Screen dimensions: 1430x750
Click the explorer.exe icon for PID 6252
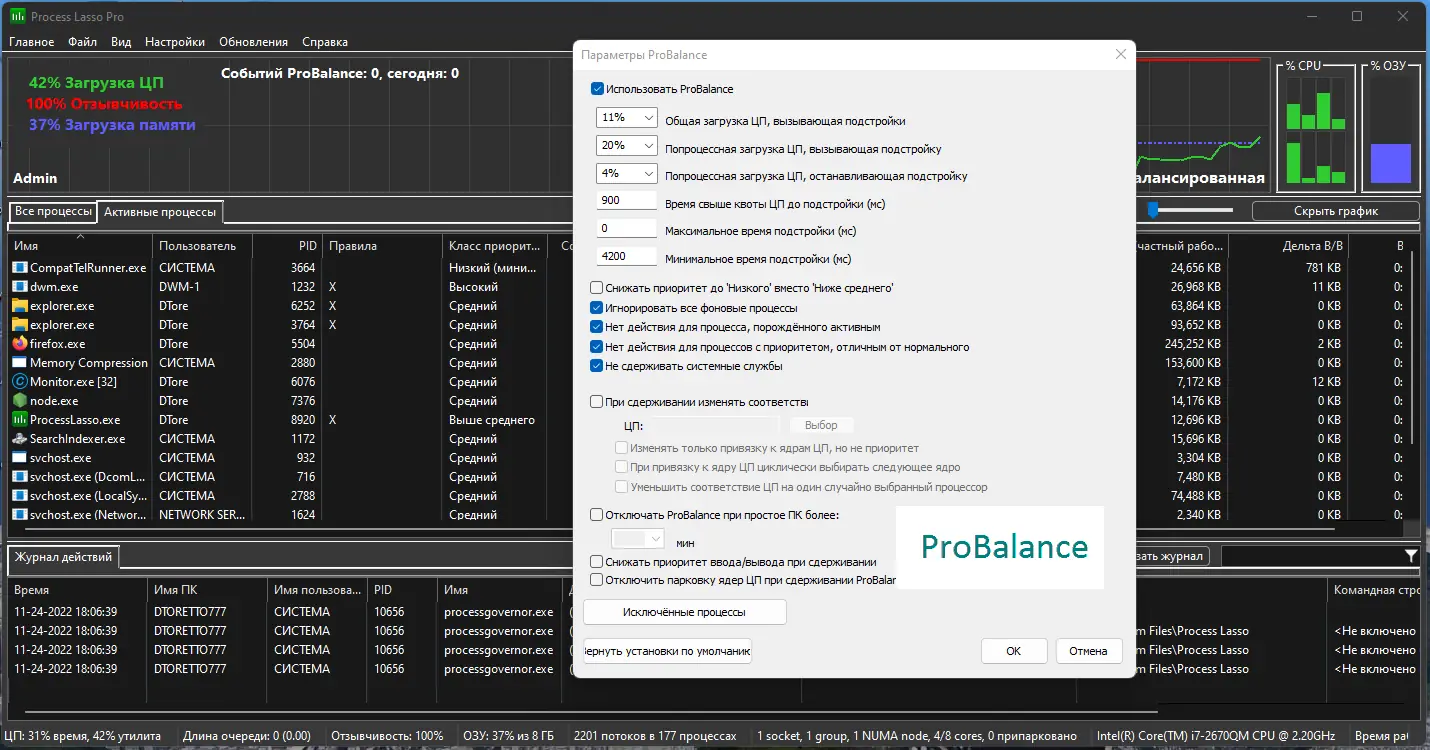pos(20,306)
